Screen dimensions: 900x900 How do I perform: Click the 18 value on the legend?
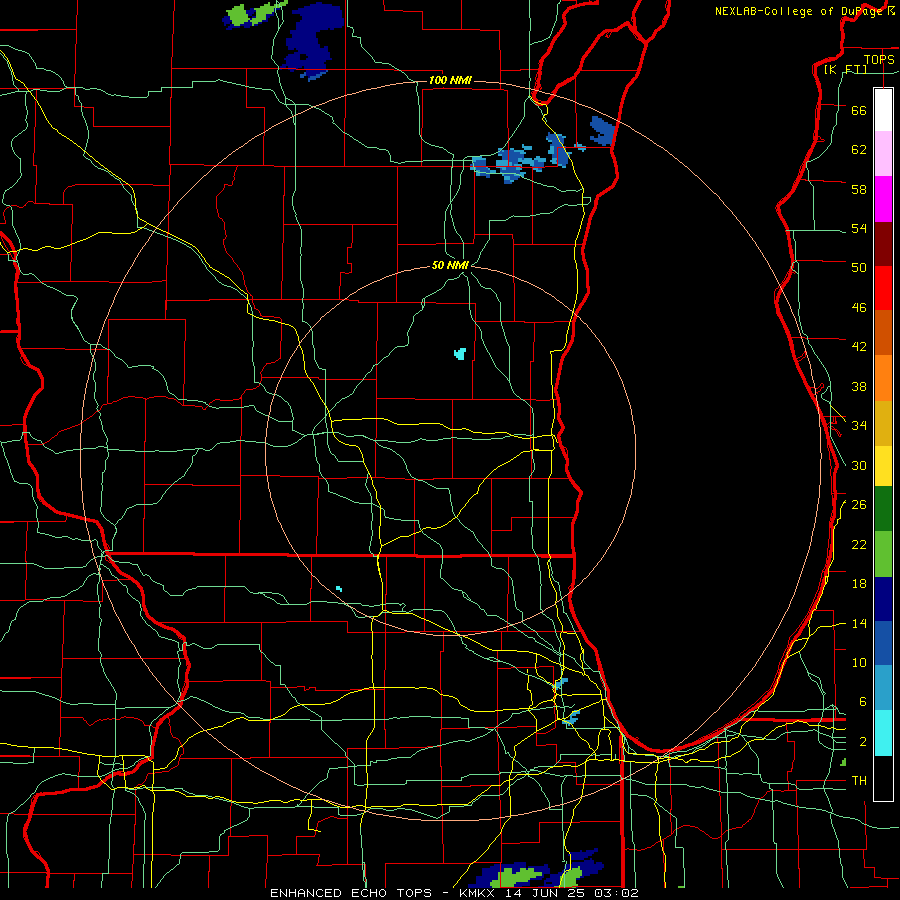[x=859, y=584]
